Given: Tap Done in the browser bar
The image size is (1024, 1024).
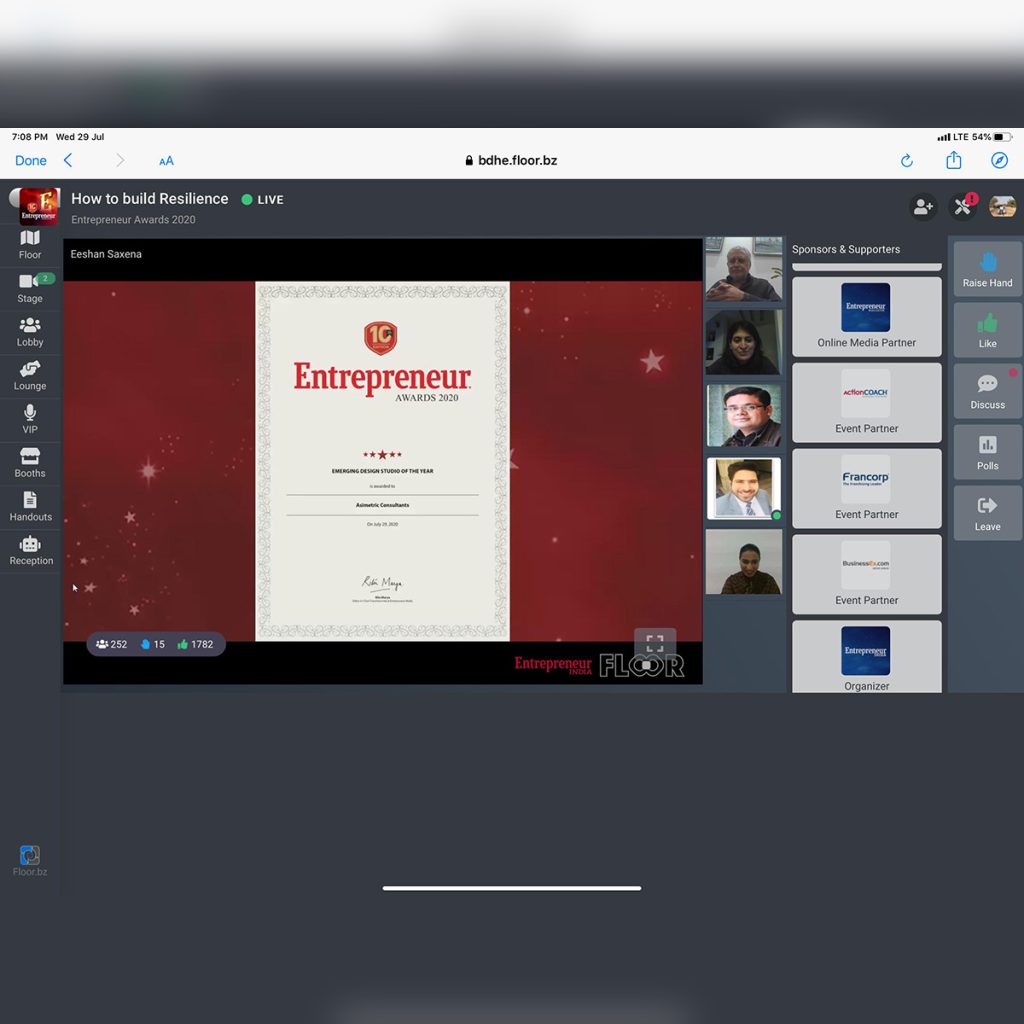Looking at the screenshot, I should click(x=31, y=161).
